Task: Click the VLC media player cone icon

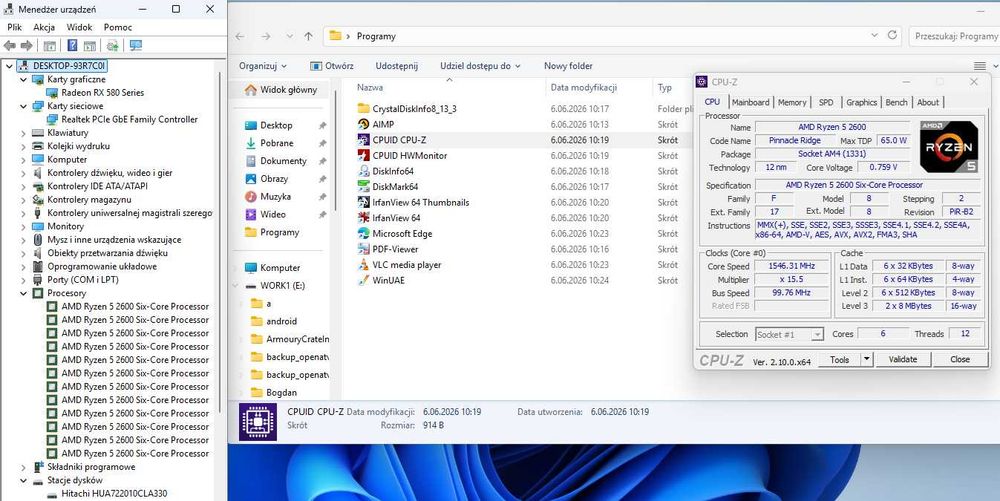Action: pyautogui.click(x=364, y=265)
